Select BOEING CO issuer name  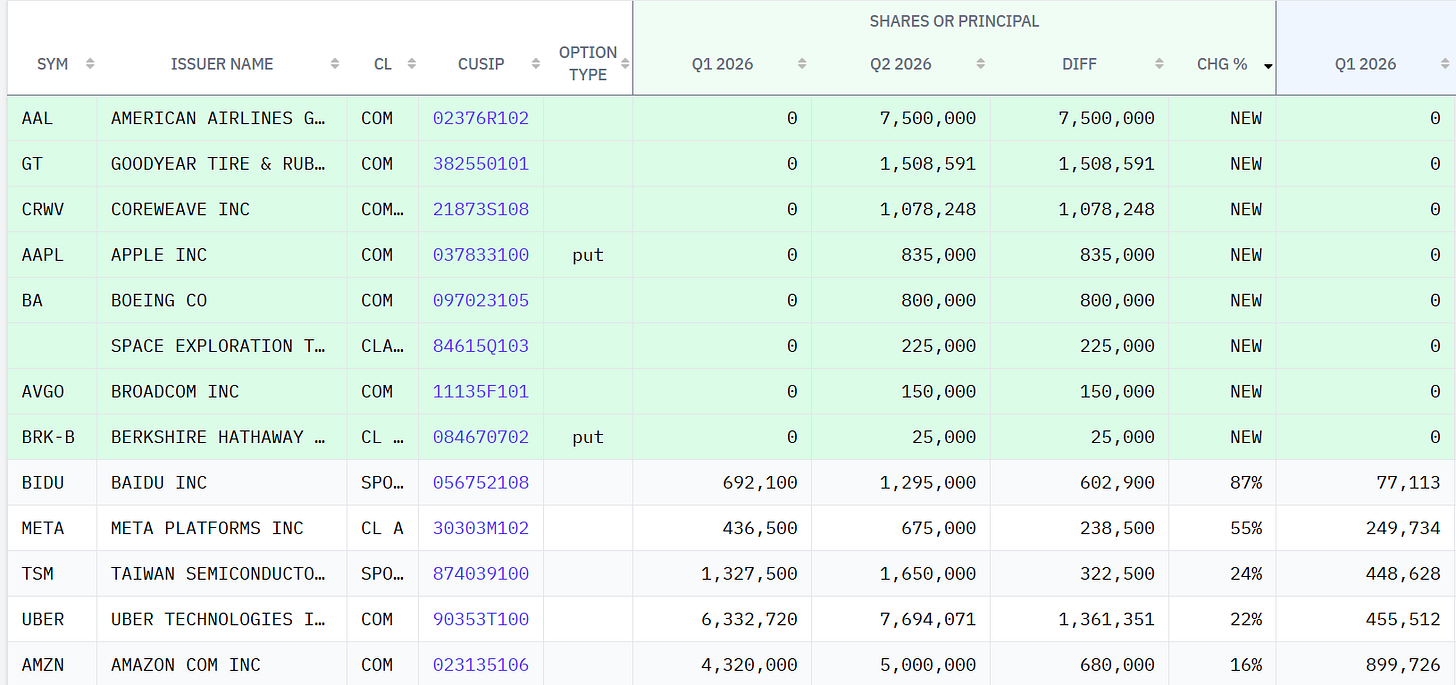(x=159, y=300)
